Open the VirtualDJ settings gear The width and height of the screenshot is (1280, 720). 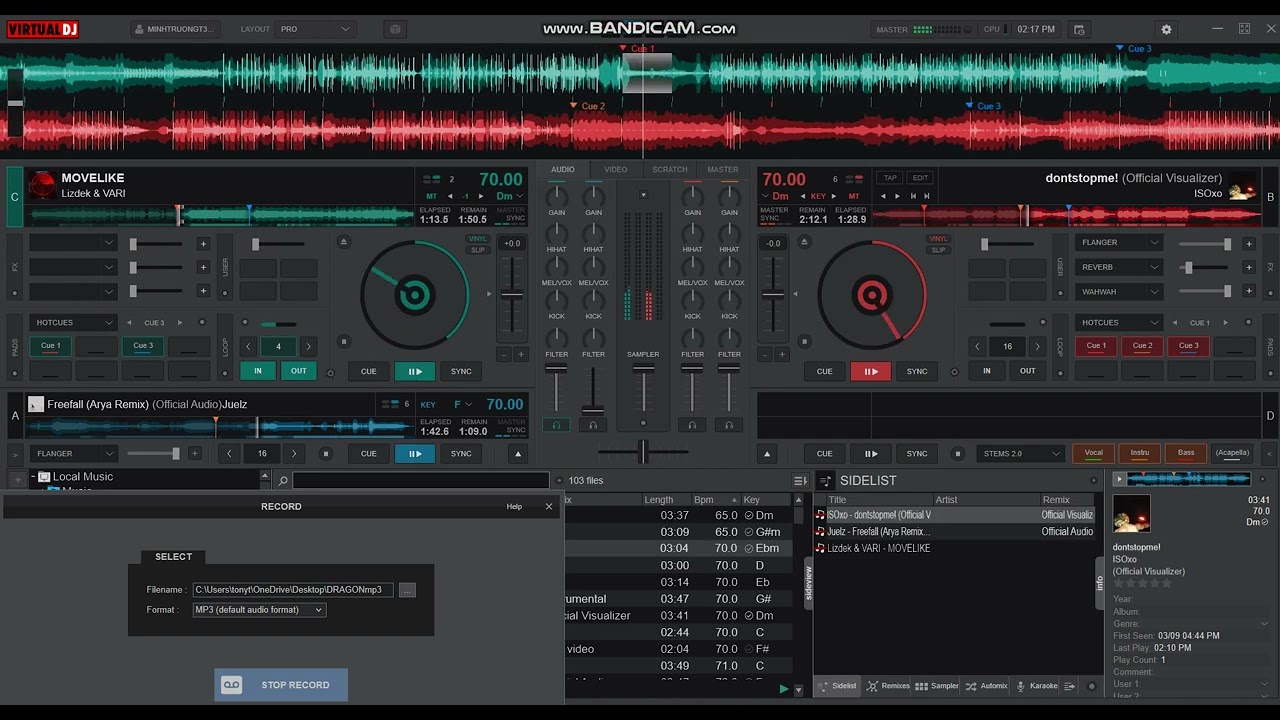click(x=1166, y=29)
